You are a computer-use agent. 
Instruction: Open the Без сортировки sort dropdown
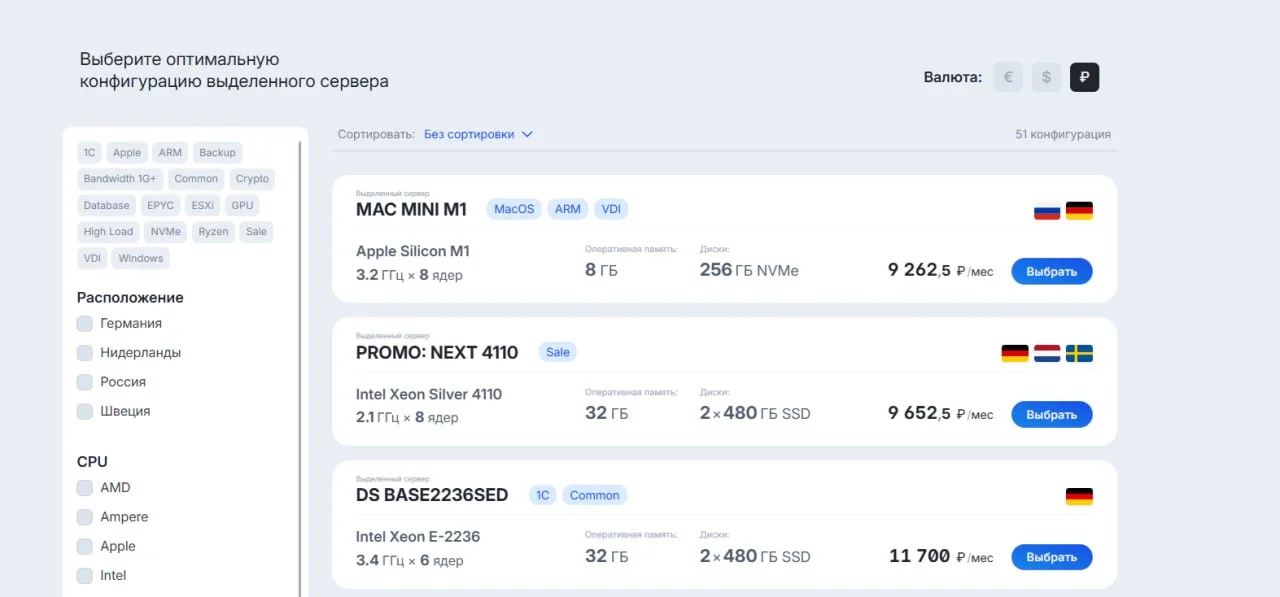pos(478,134)
